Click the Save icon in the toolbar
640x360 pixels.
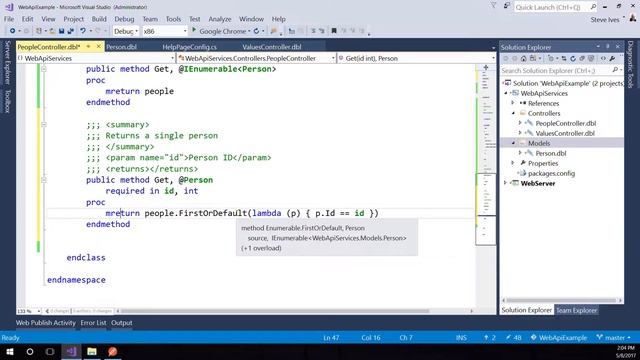(x=61, y=31)
